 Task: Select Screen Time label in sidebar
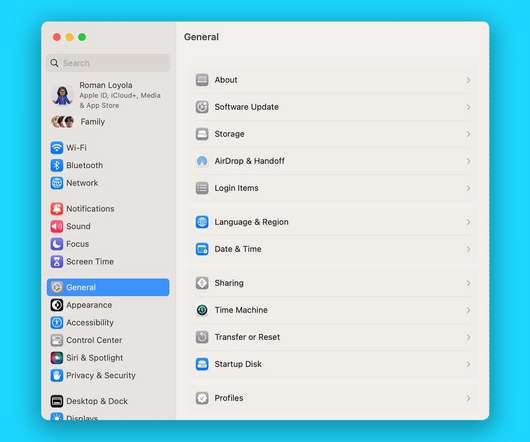[90, 262]
